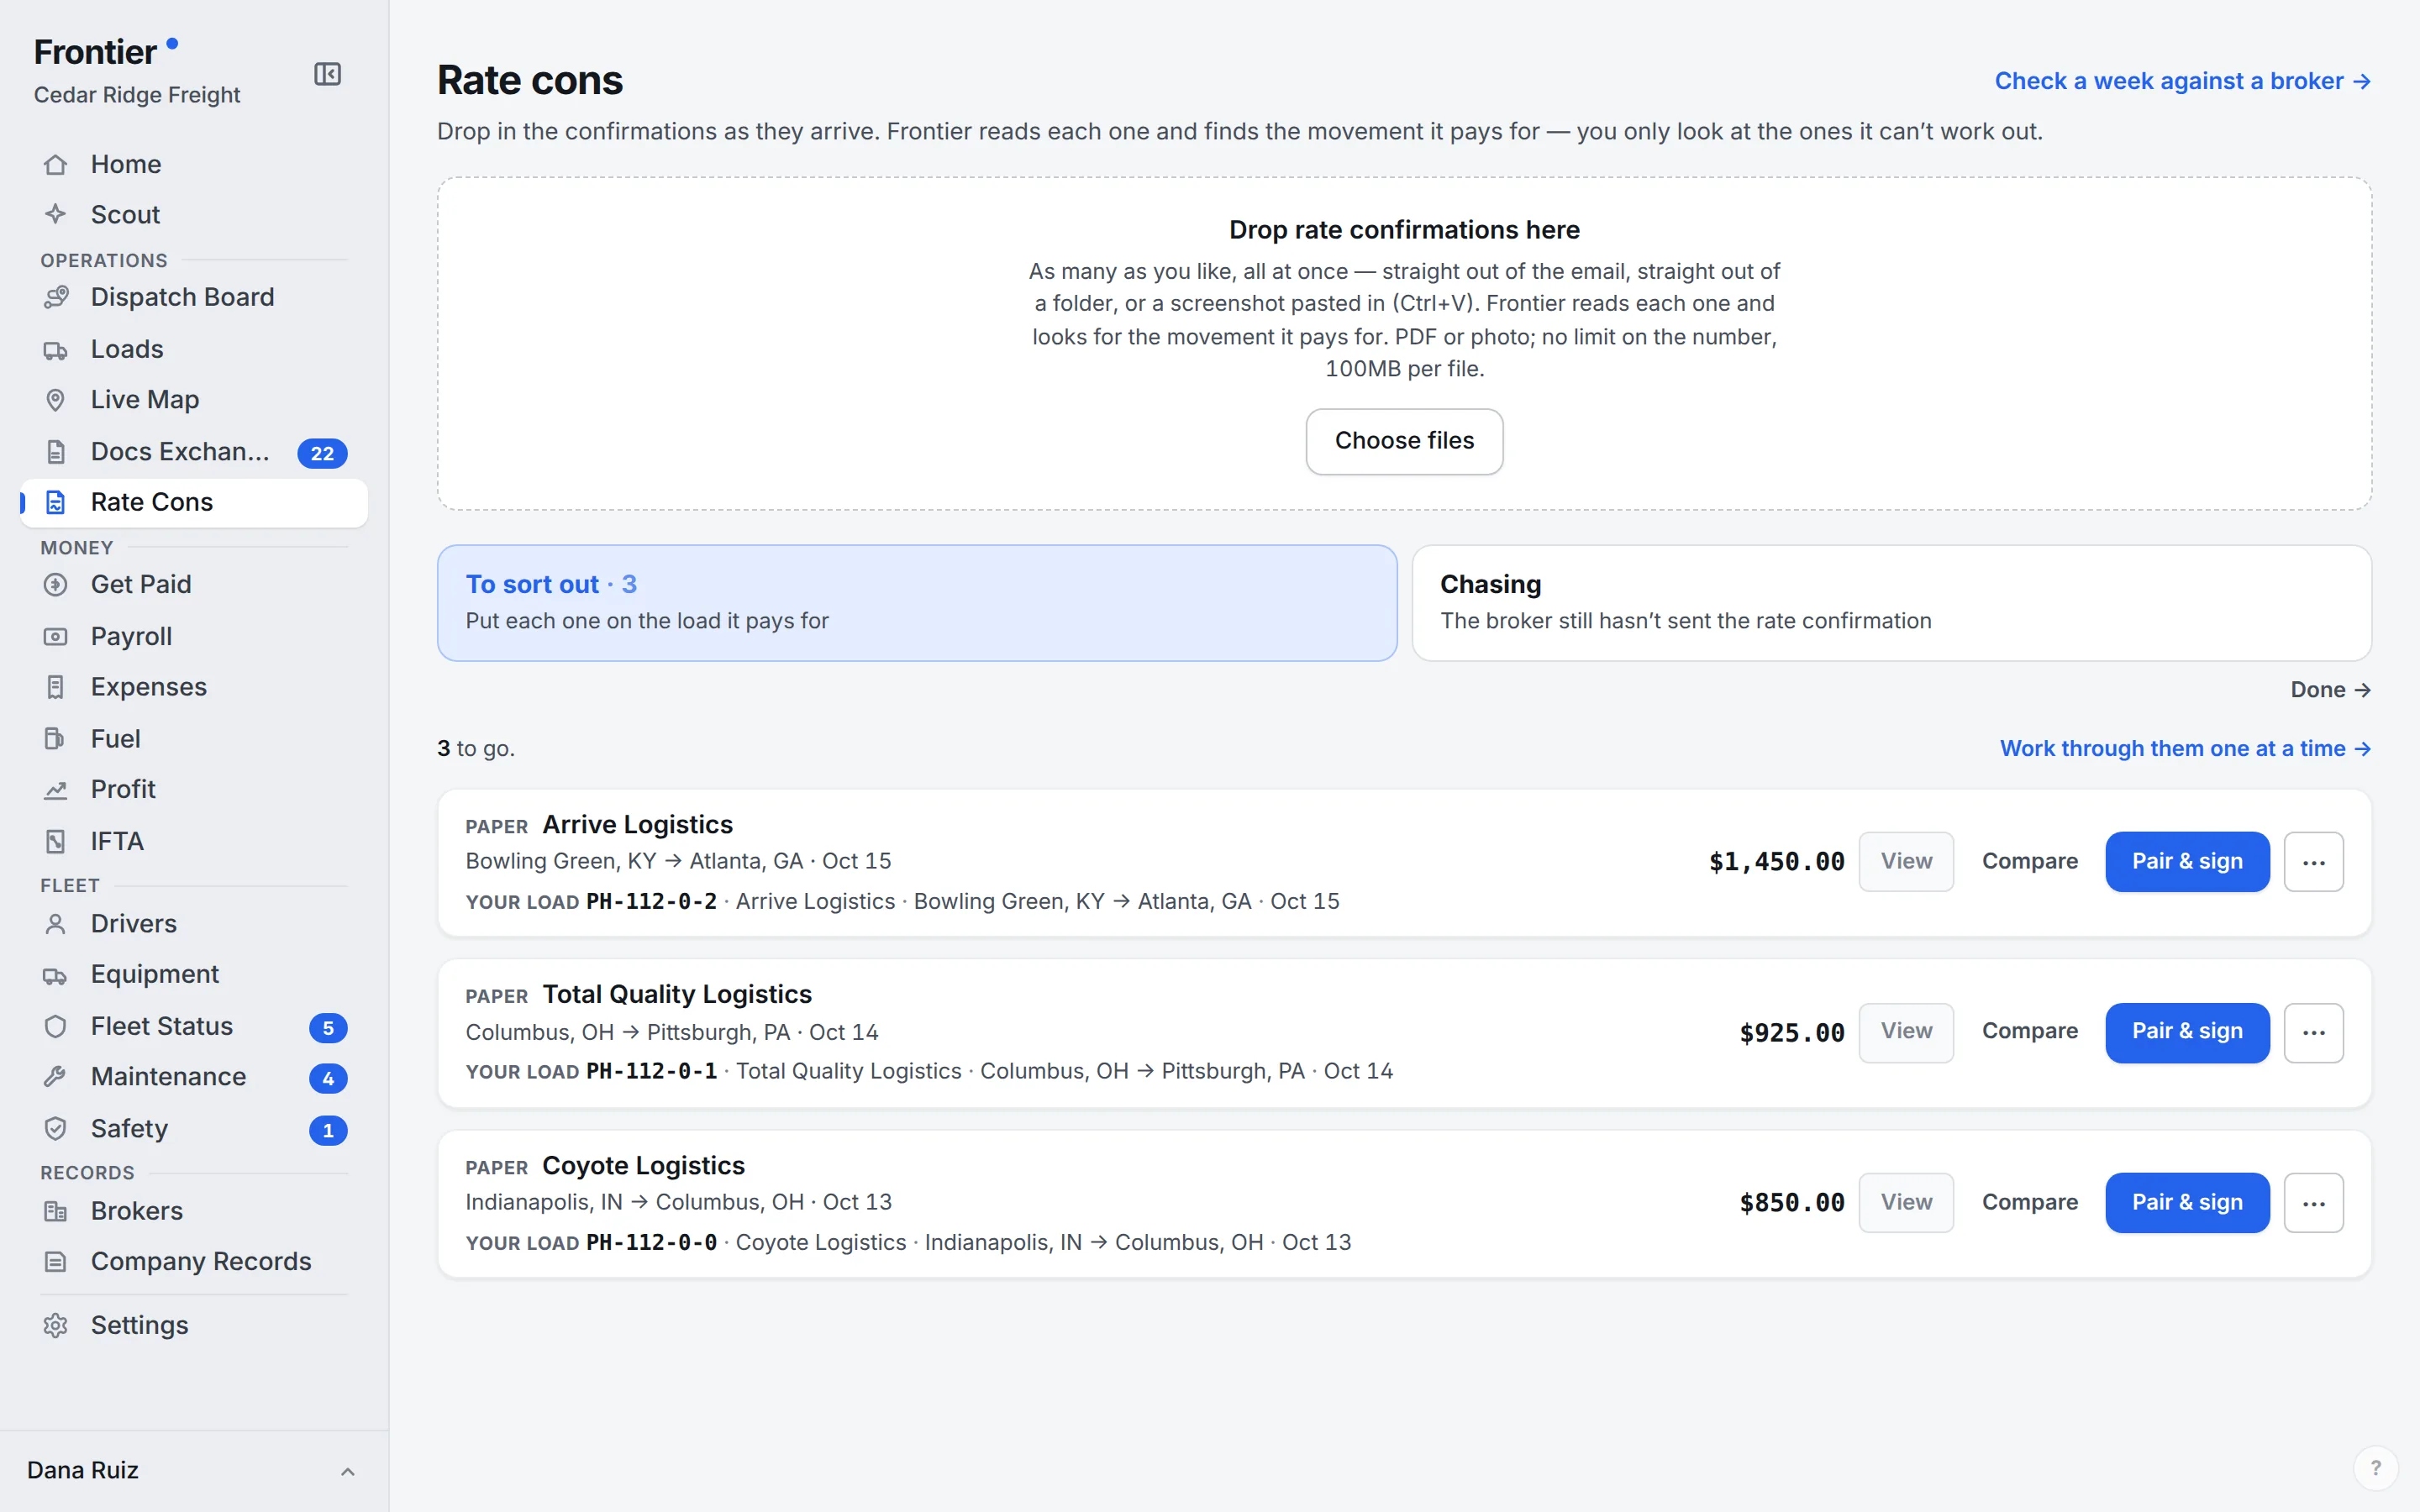
Task: Open Docs Exchange document icon
Action: (56, 452)
